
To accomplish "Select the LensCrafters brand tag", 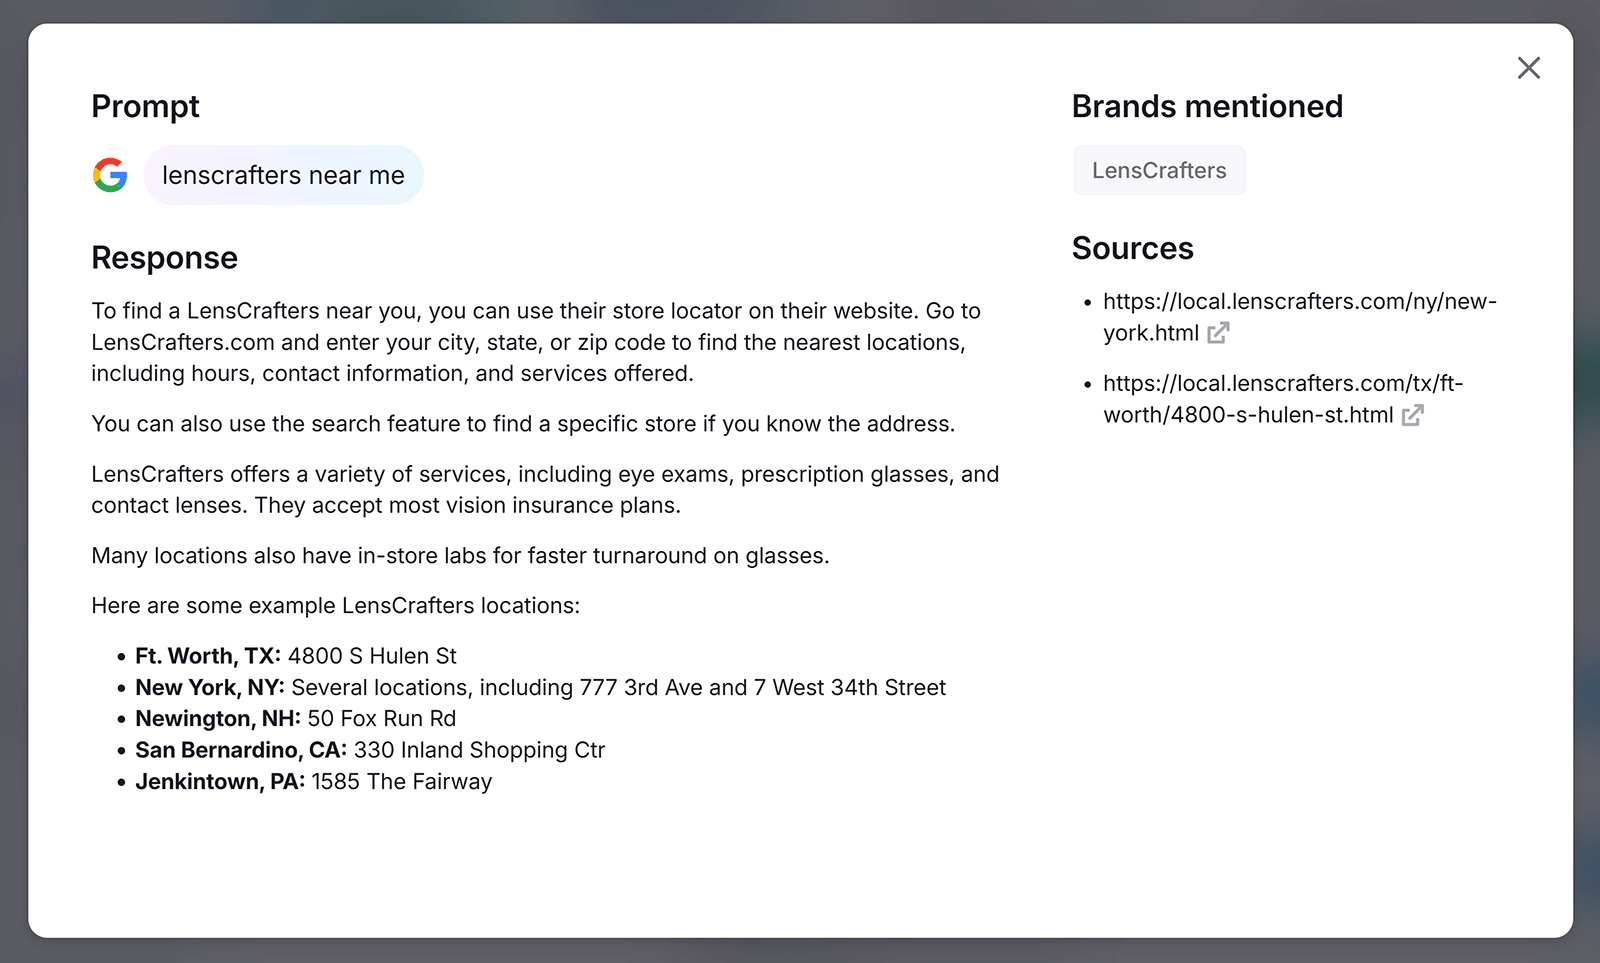I will pyautogui.click(x=1158, y=170).
